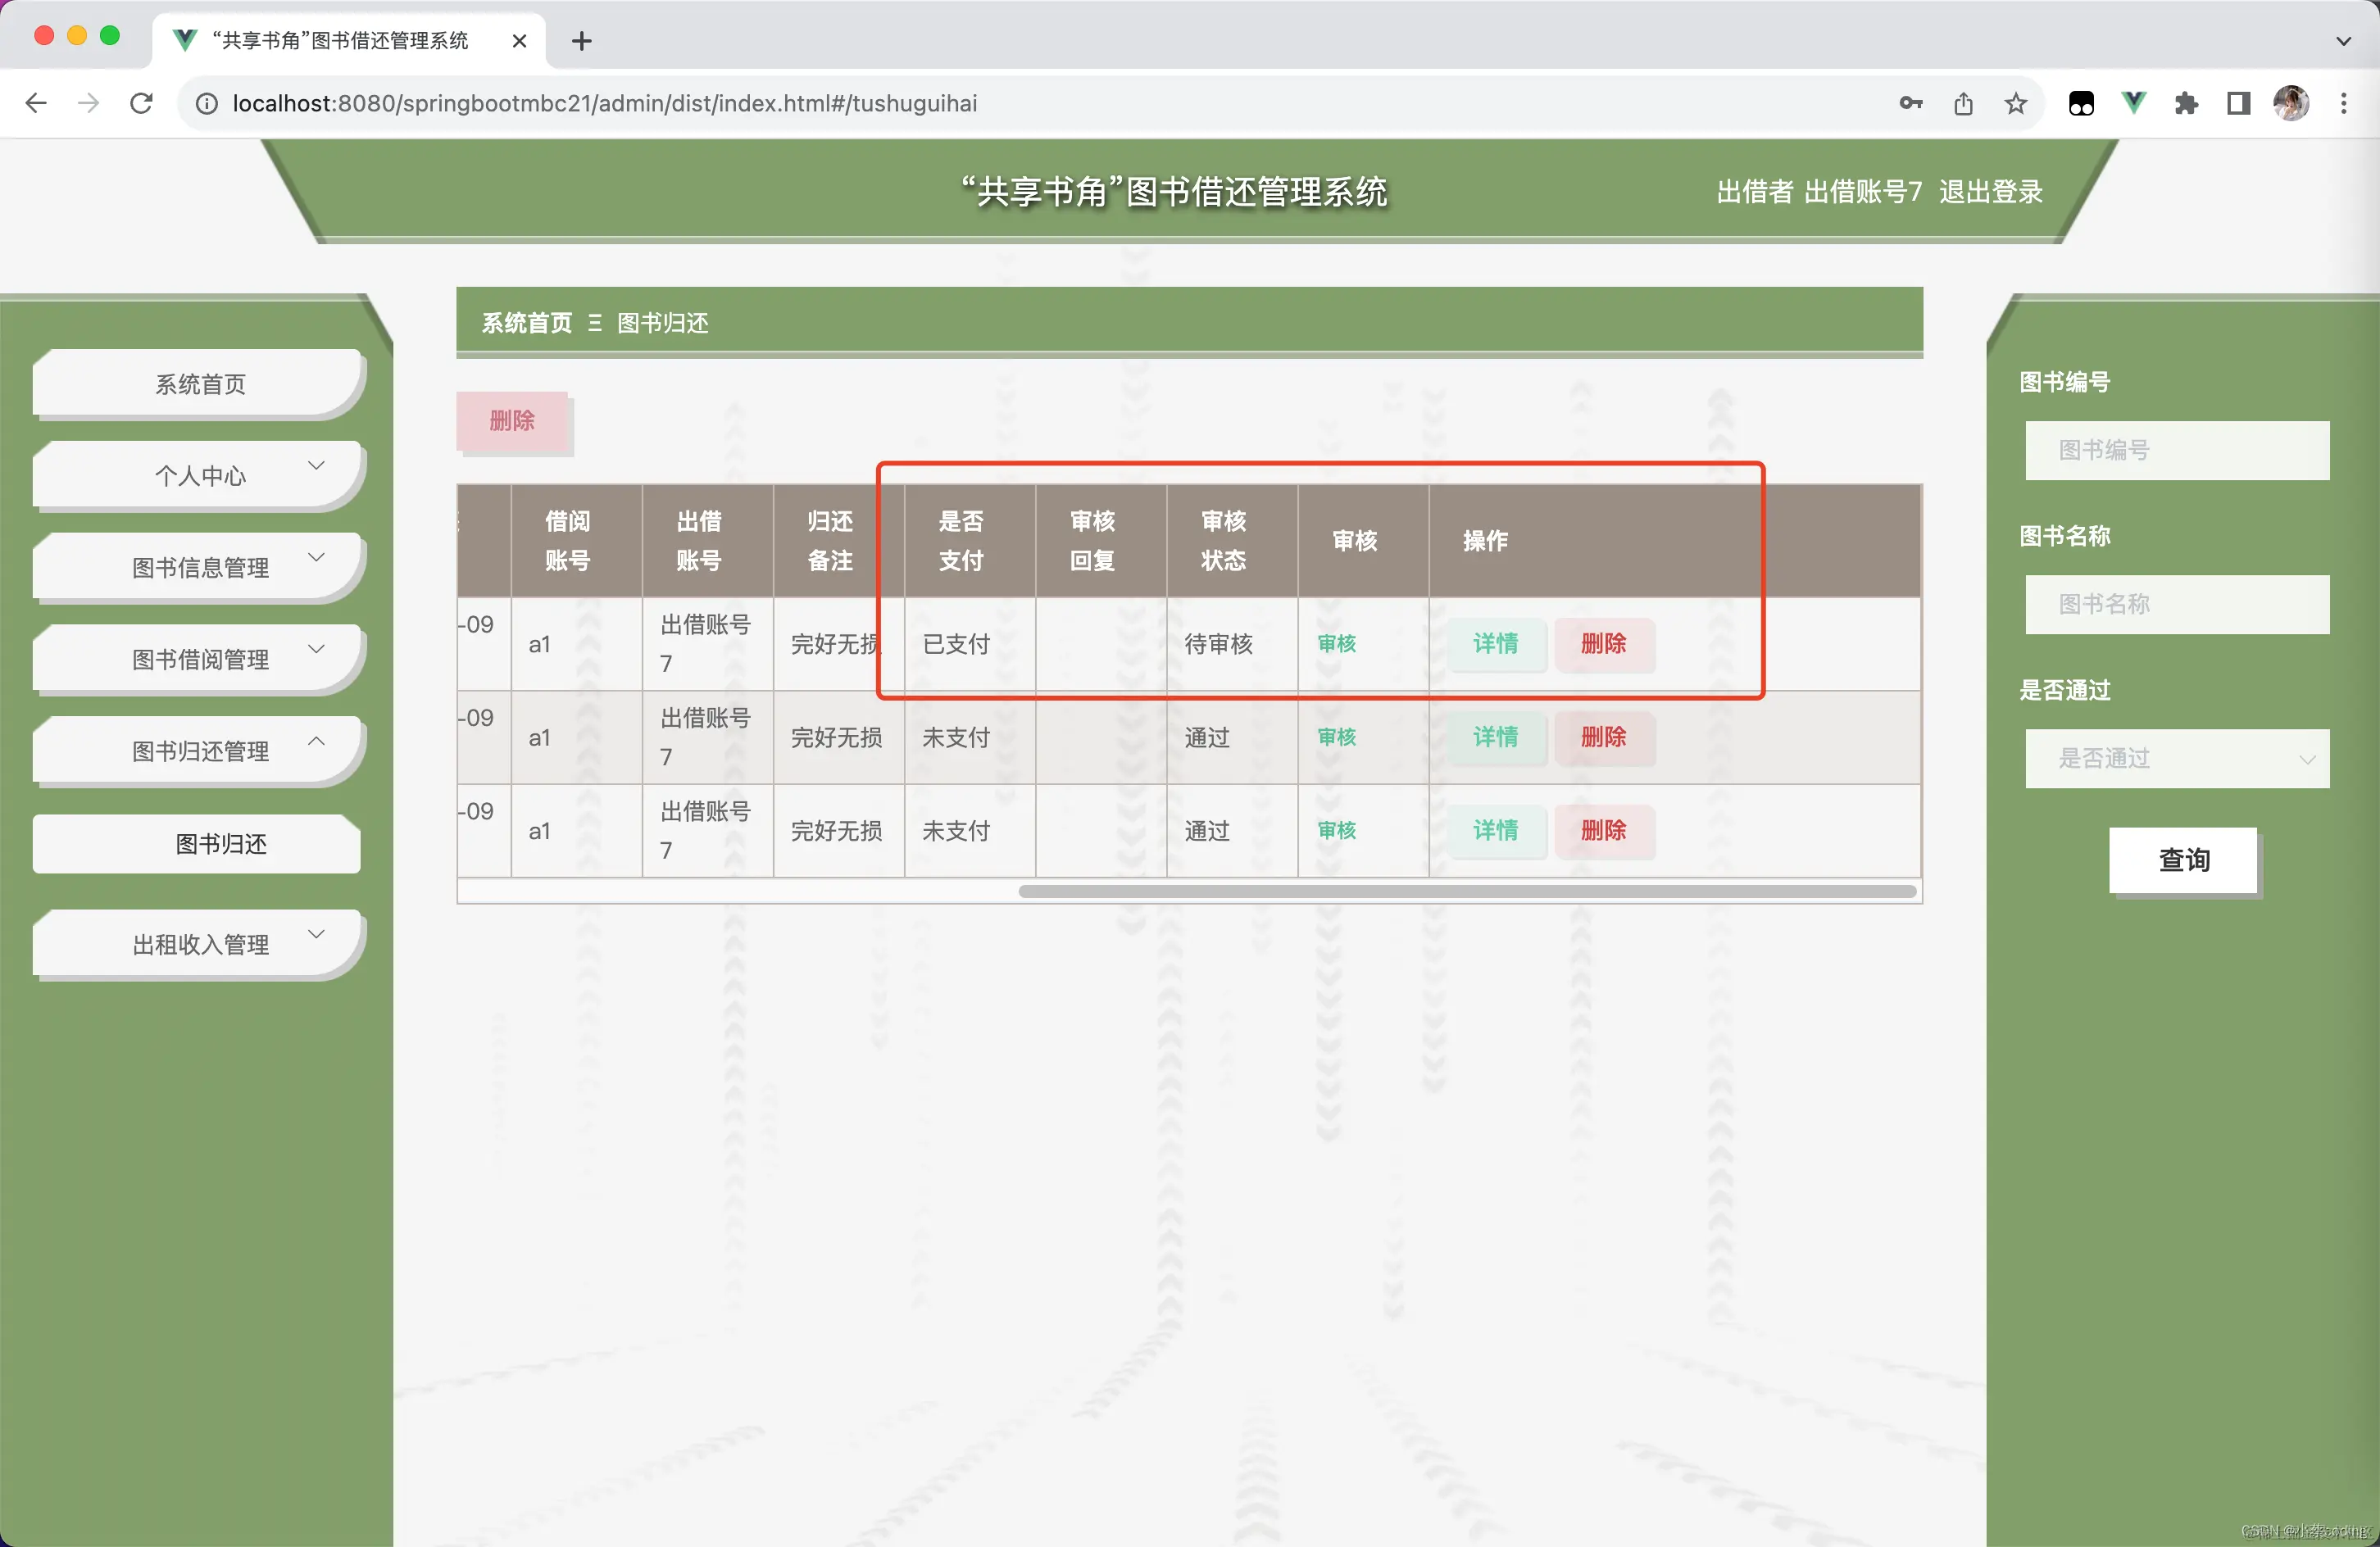Image resolution: width=2380 pixels, height=1547 pixels.
Task: Click the Vue devtools extension icon
Action: [x=2133, y=103]
